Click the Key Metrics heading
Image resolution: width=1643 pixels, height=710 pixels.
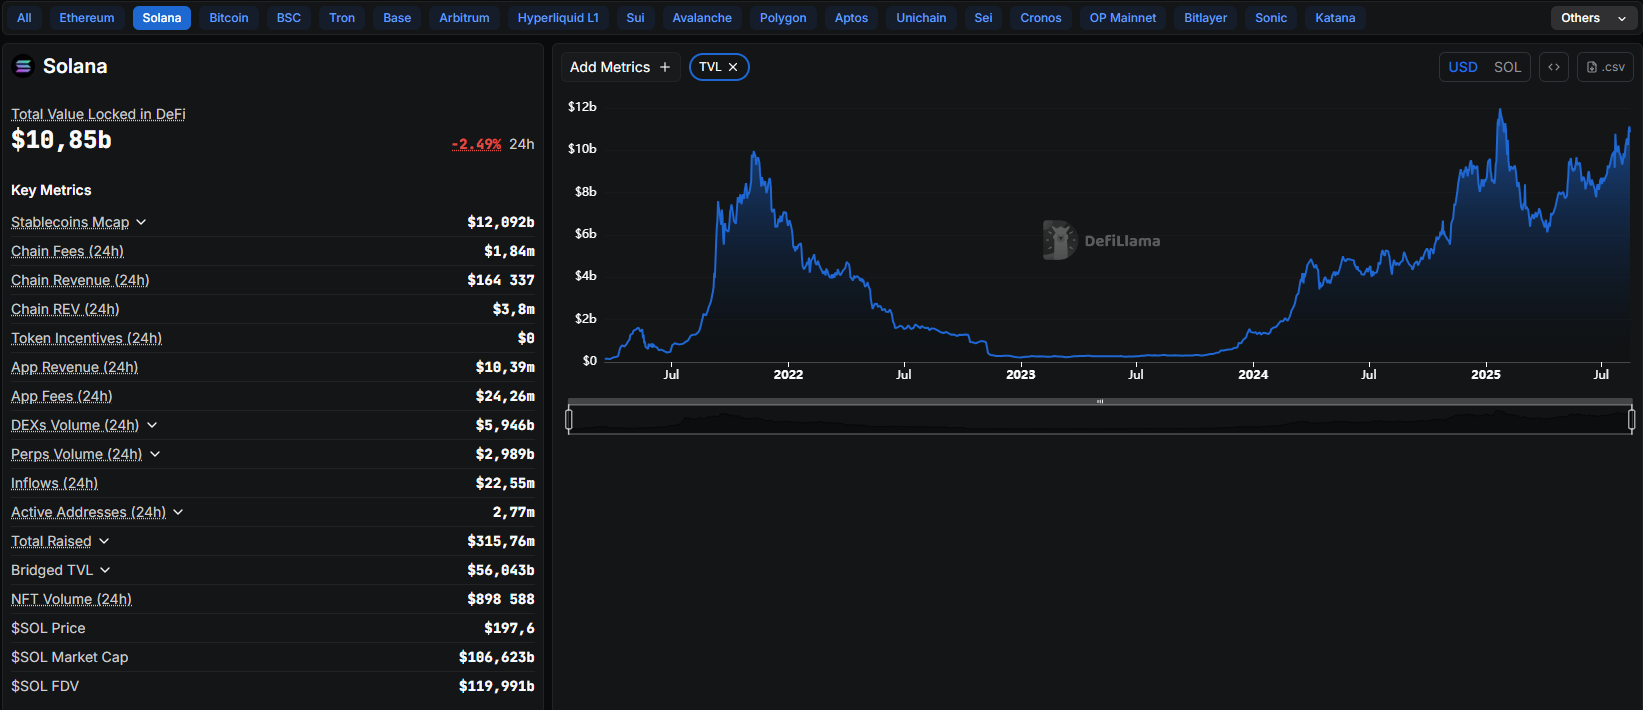tap(51, 190)
